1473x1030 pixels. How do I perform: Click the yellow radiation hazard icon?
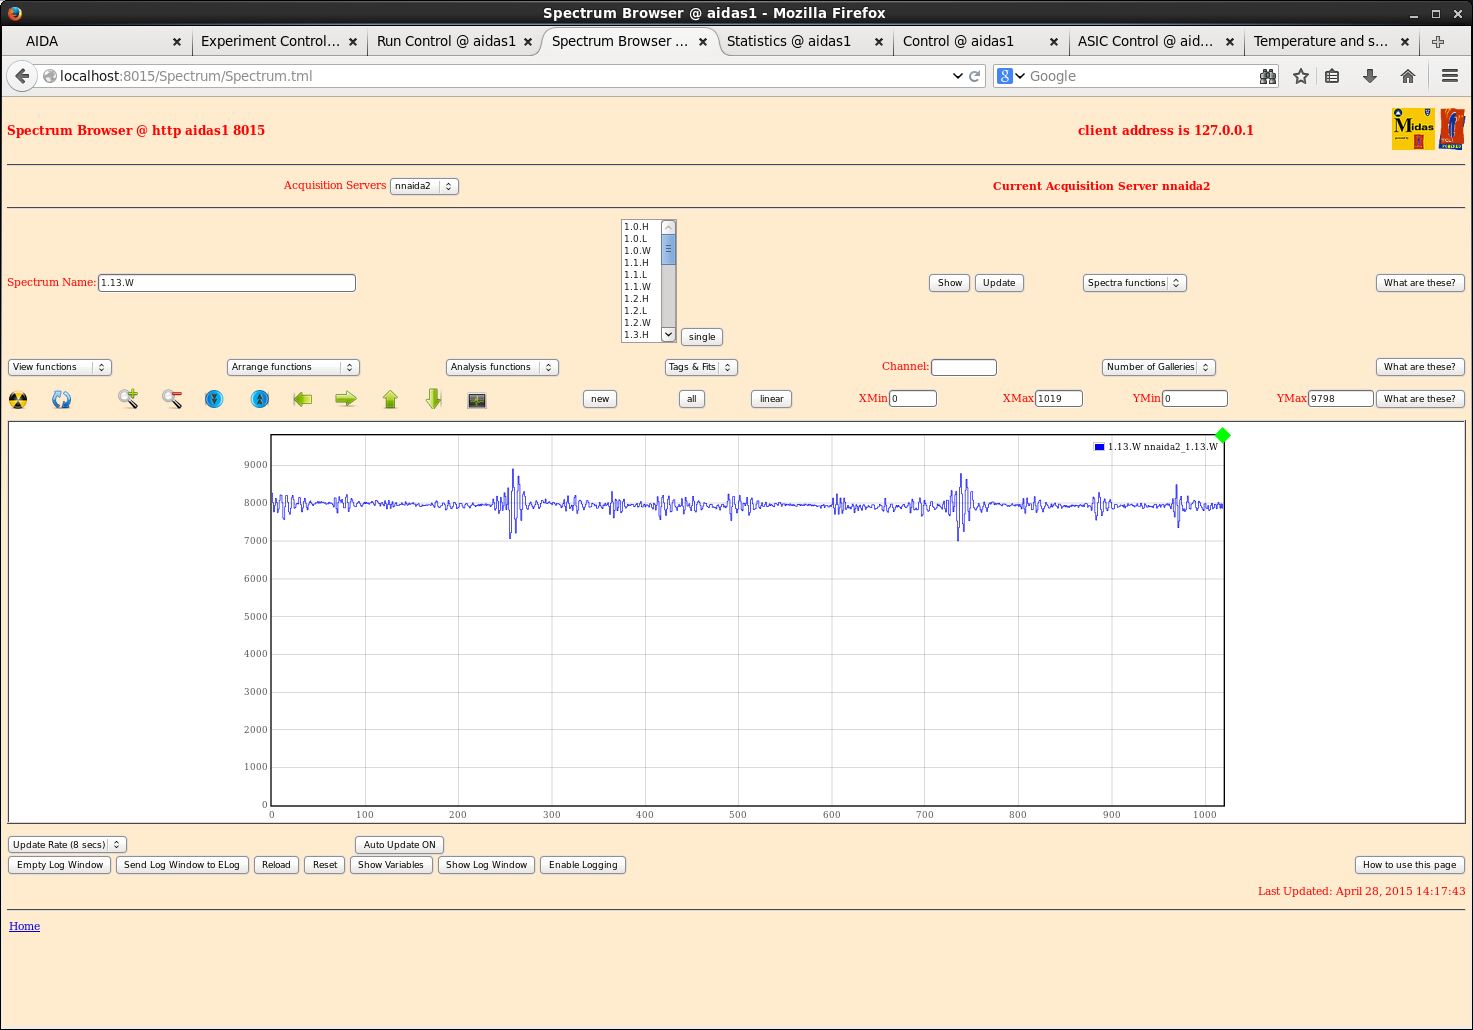pos(18,400)
